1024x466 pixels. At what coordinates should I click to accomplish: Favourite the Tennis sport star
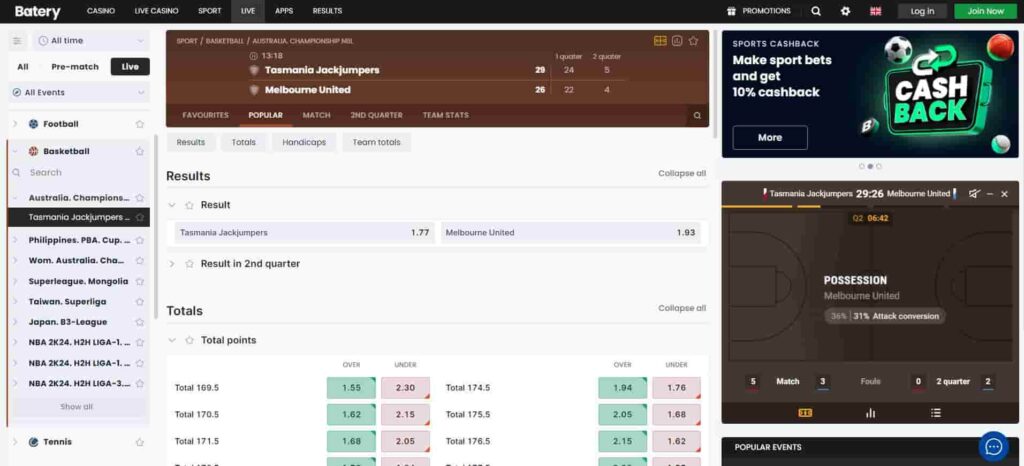[139, 442]
